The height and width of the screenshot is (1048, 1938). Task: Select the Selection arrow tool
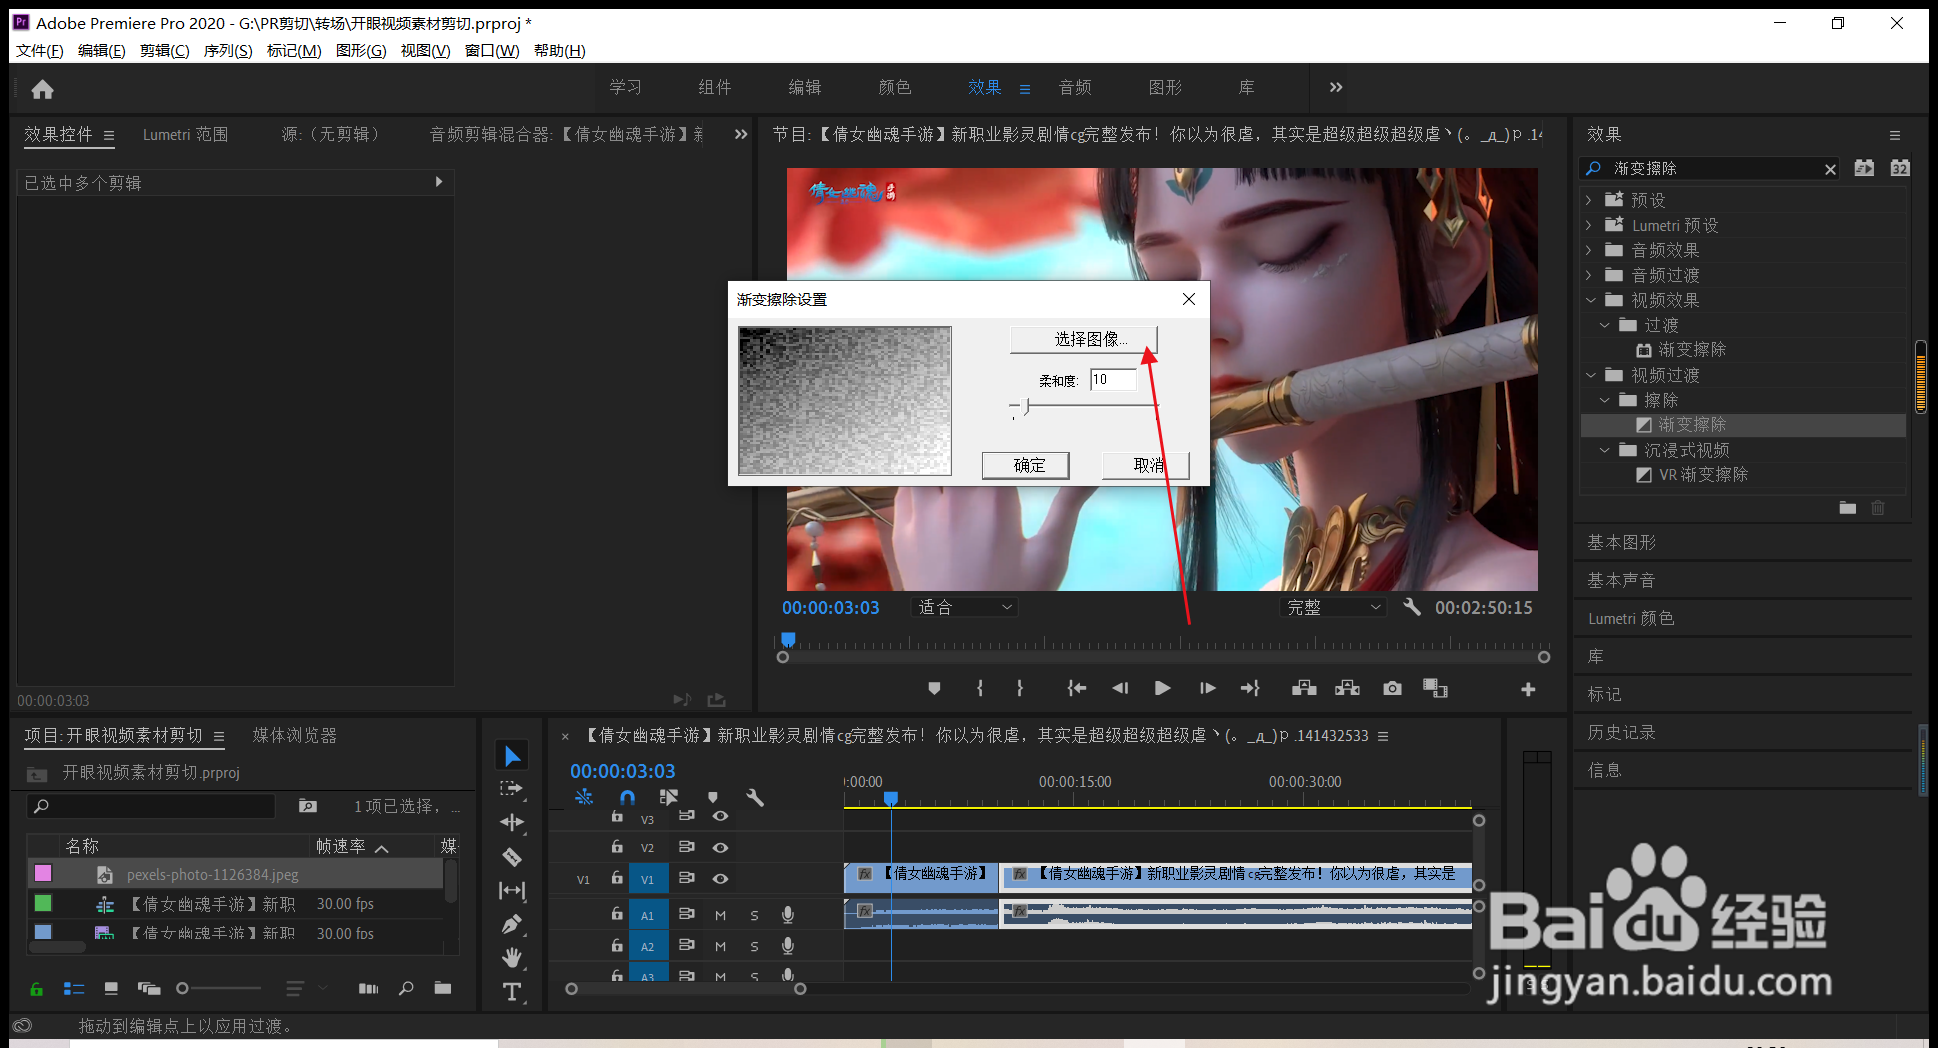[512, 756]
